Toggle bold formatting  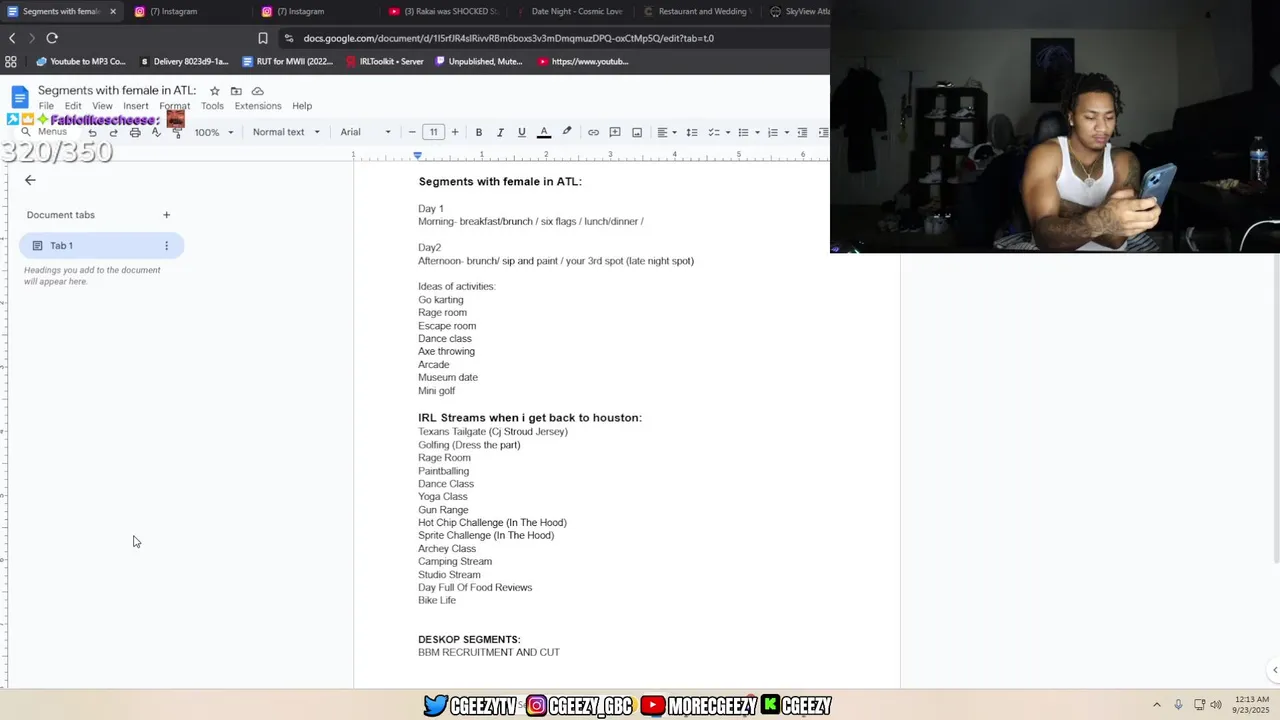(479, 132)
